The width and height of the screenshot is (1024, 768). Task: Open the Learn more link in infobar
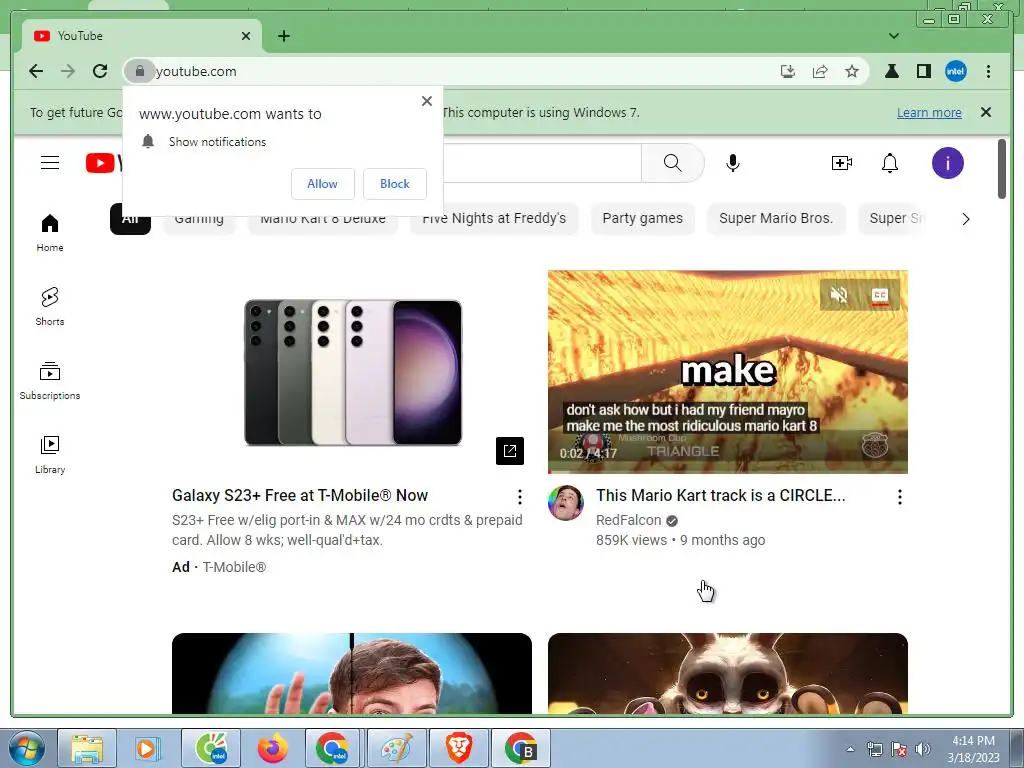929,112
